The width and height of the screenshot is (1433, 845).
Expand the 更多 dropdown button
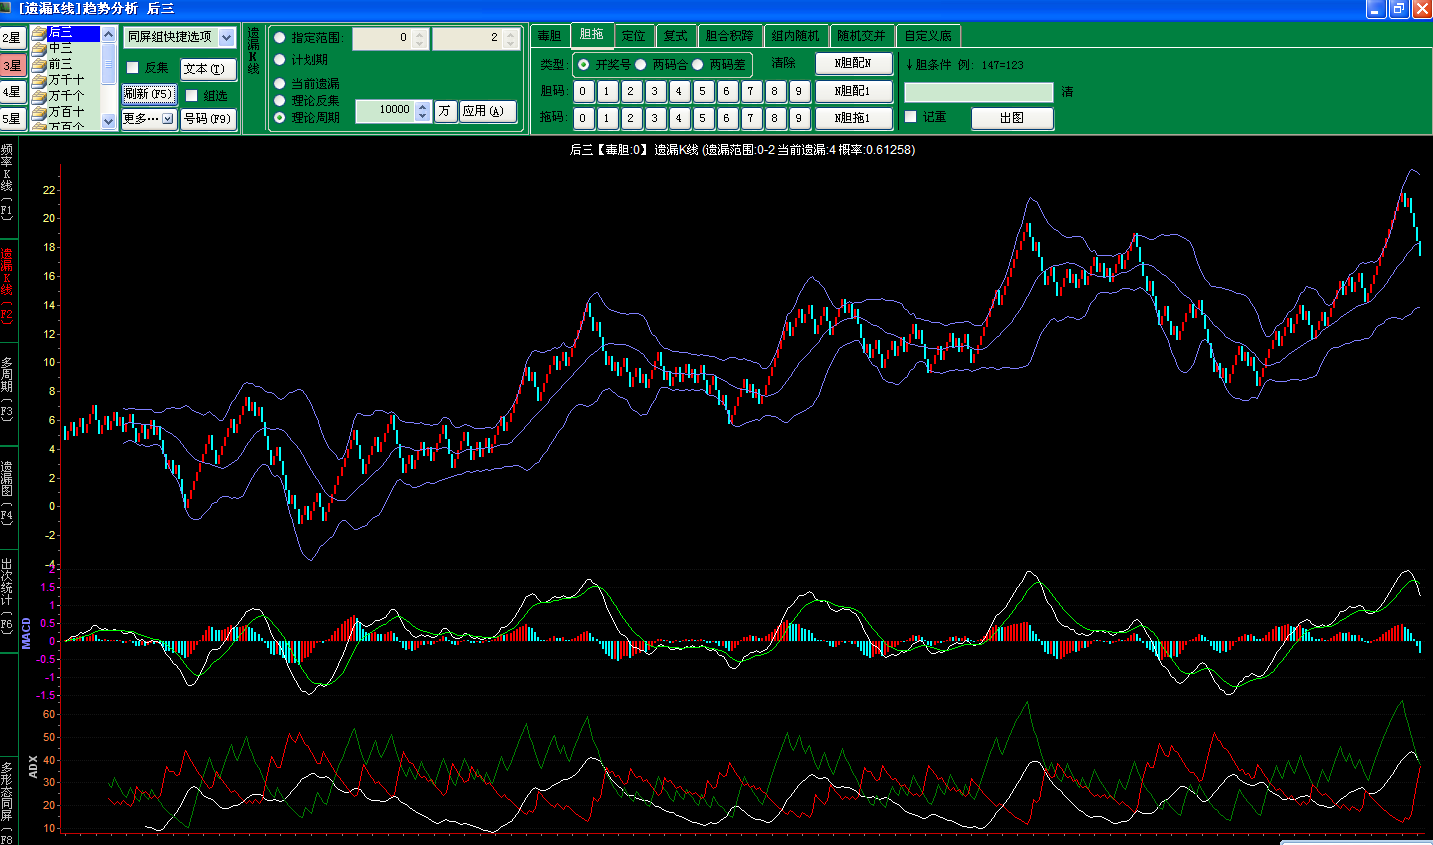(x=149, y=118)
